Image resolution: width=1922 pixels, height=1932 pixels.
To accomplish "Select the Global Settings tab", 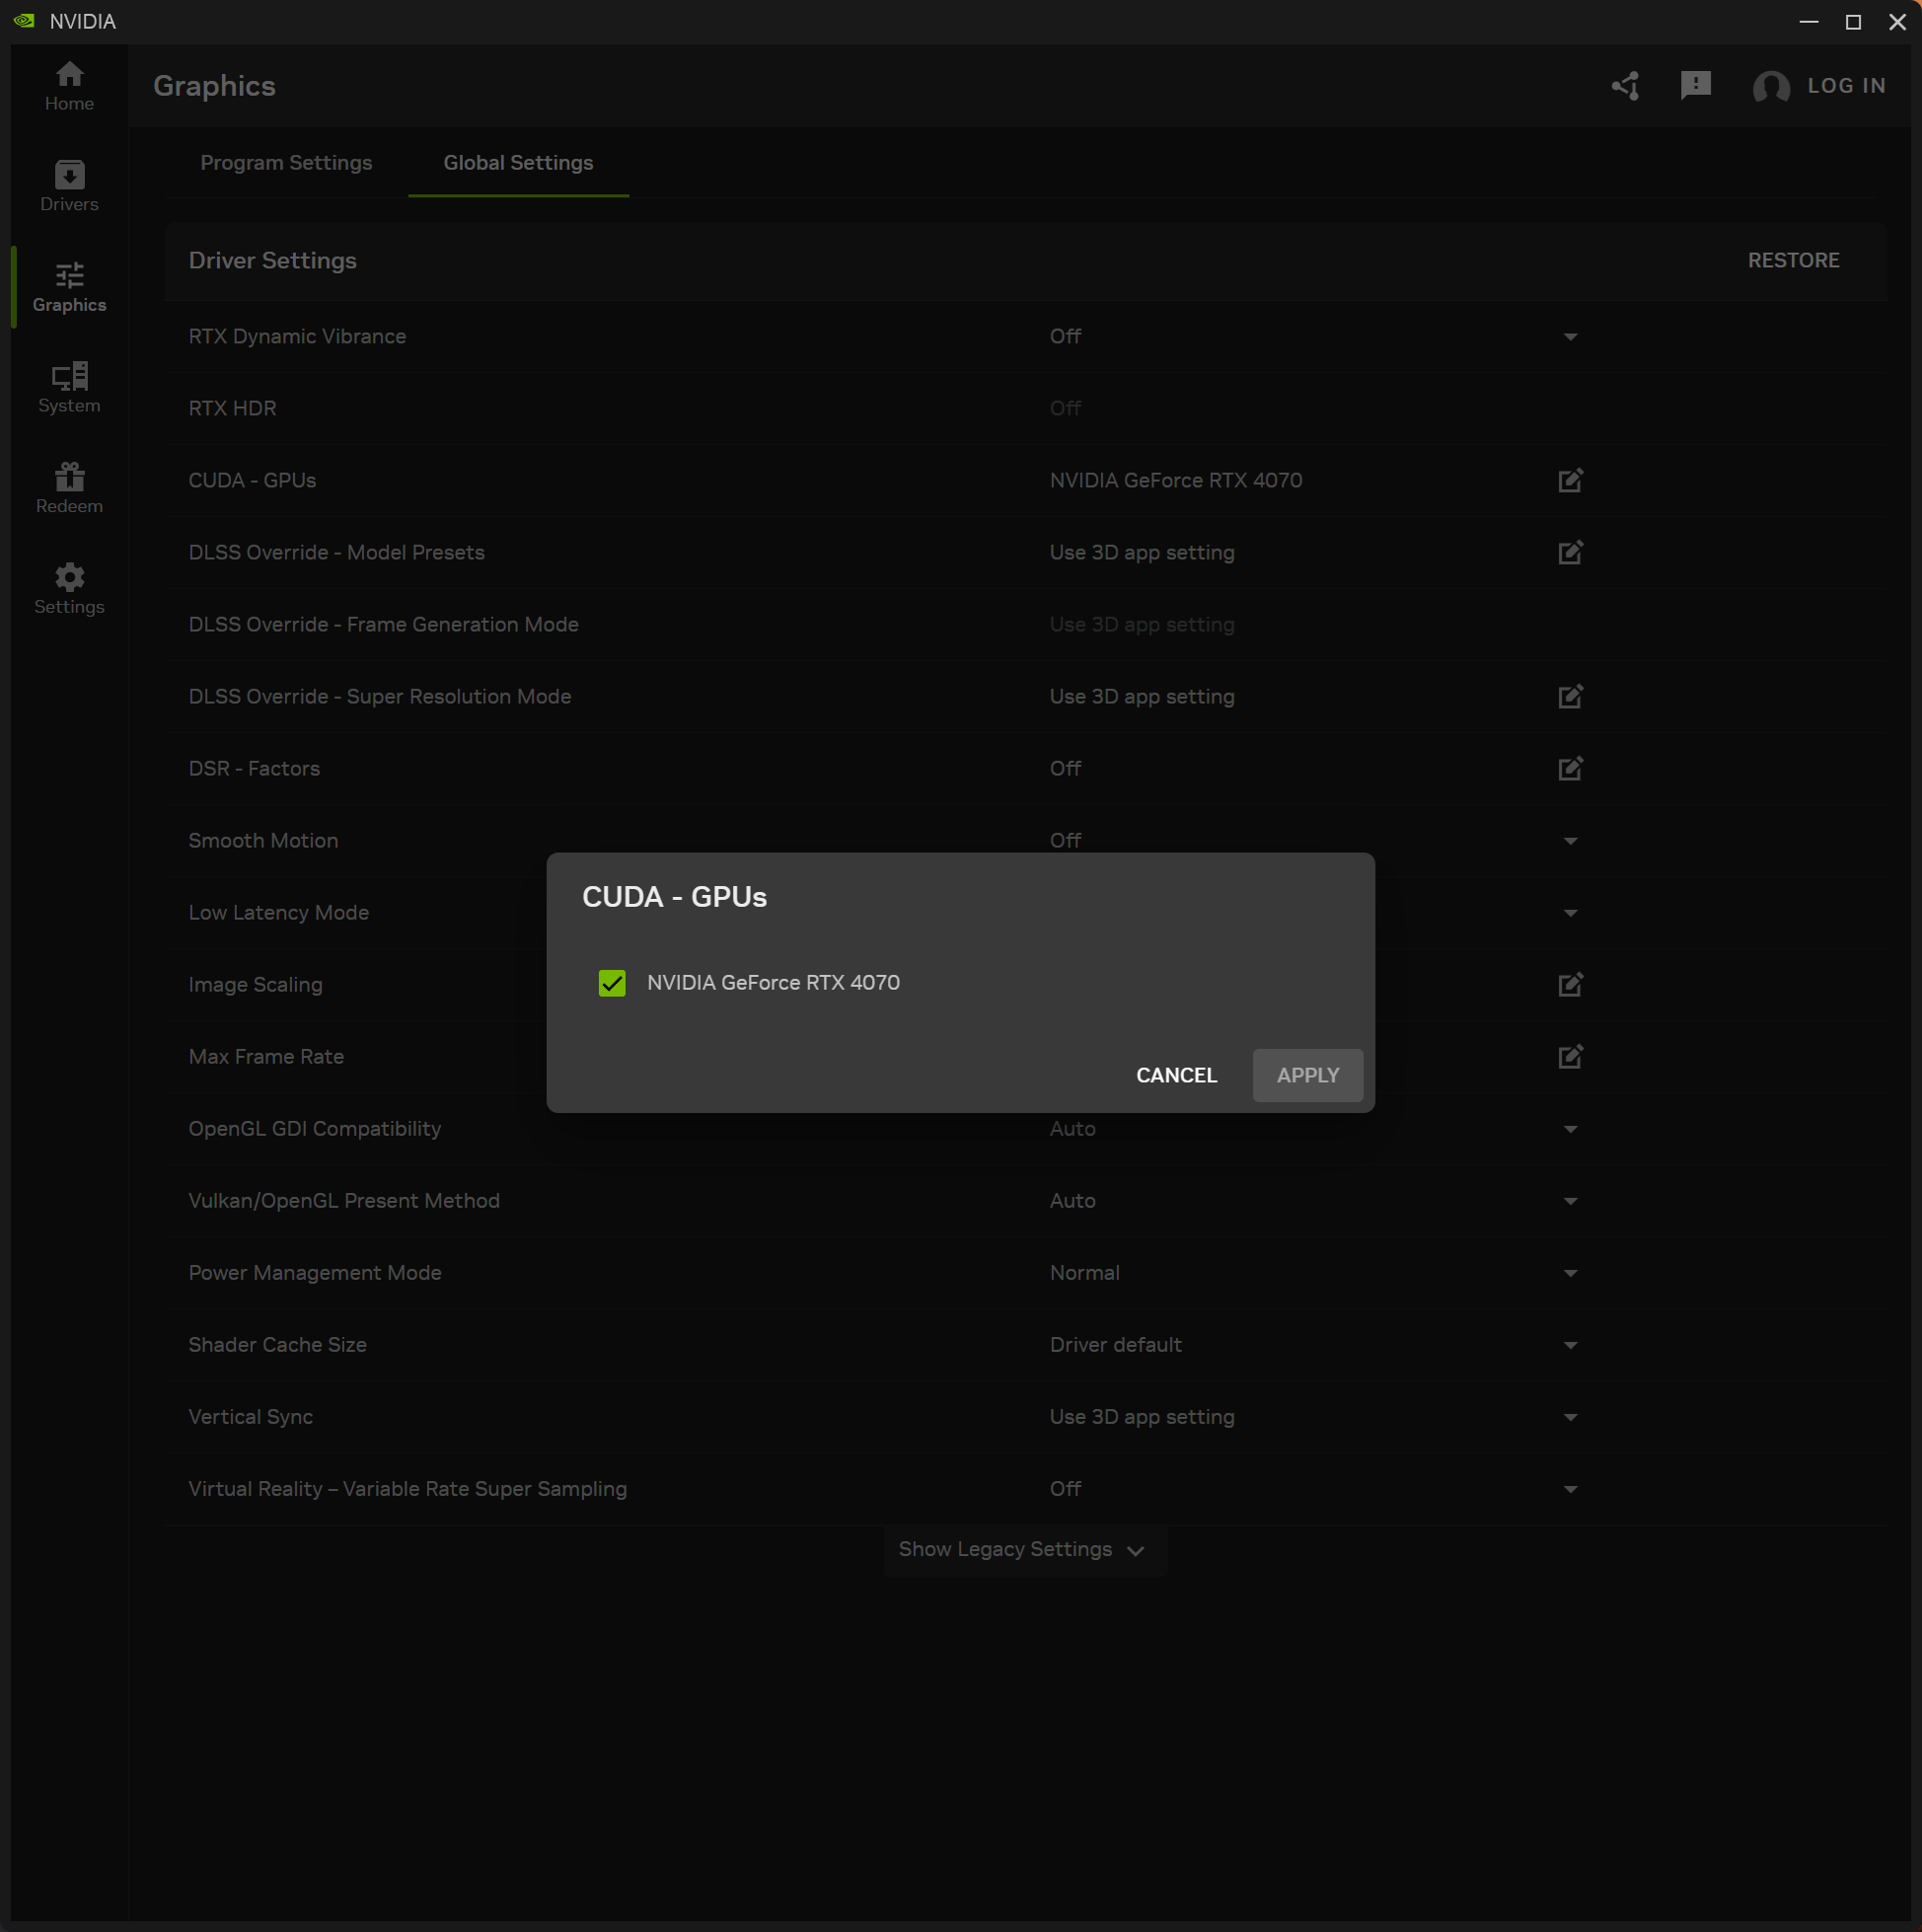I will click(x=518, y=163).
